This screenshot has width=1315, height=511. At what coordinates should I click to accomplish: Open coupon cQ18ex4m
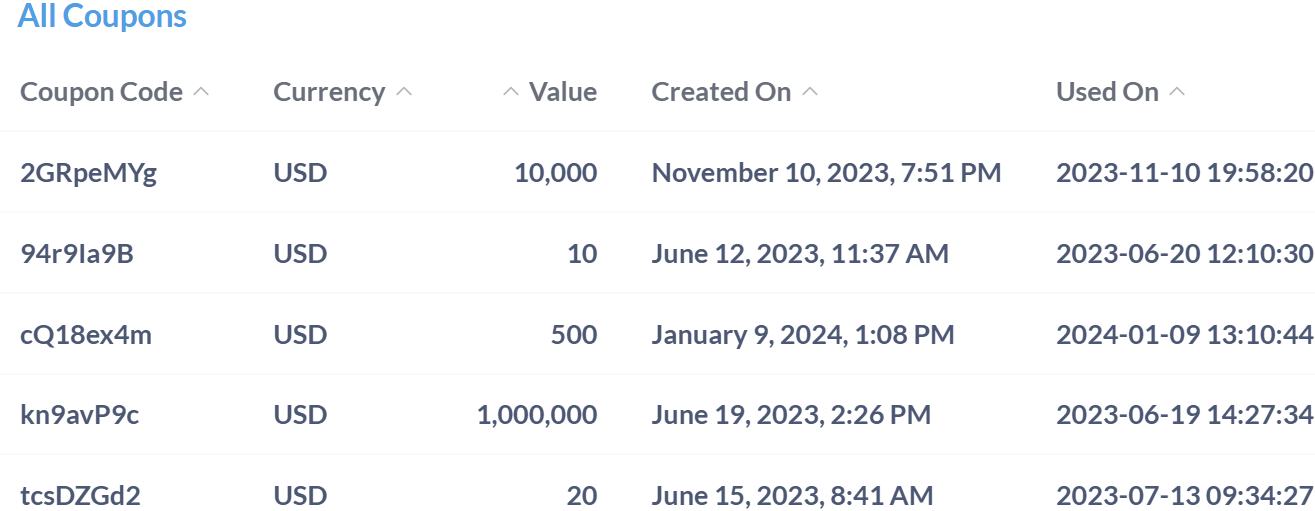tap(86, 334)
